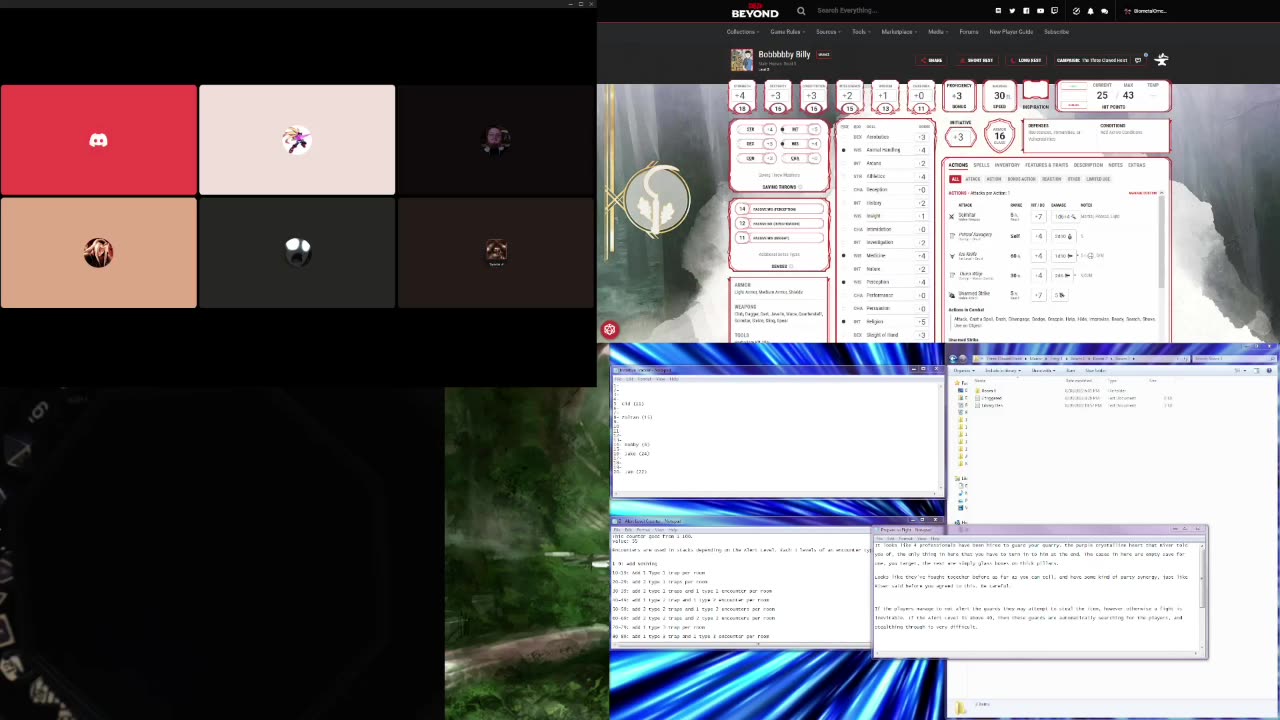1280x720 pixels.
Task: Click the Armor Class 16 shield
Action: coord(999,135)
